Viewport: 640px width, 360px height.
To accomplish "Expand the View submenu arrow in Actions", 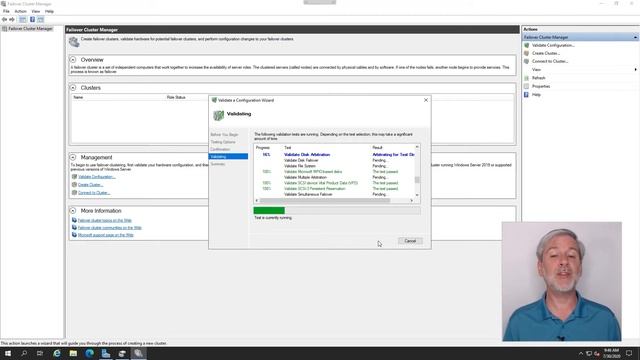I will [636, 70].
